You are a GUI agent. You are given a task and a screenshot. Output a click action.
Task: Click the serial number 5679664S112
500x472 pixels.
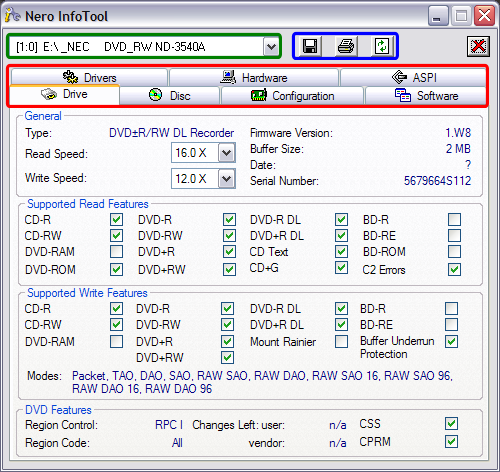pyautogui.click(x=437, y=181)
